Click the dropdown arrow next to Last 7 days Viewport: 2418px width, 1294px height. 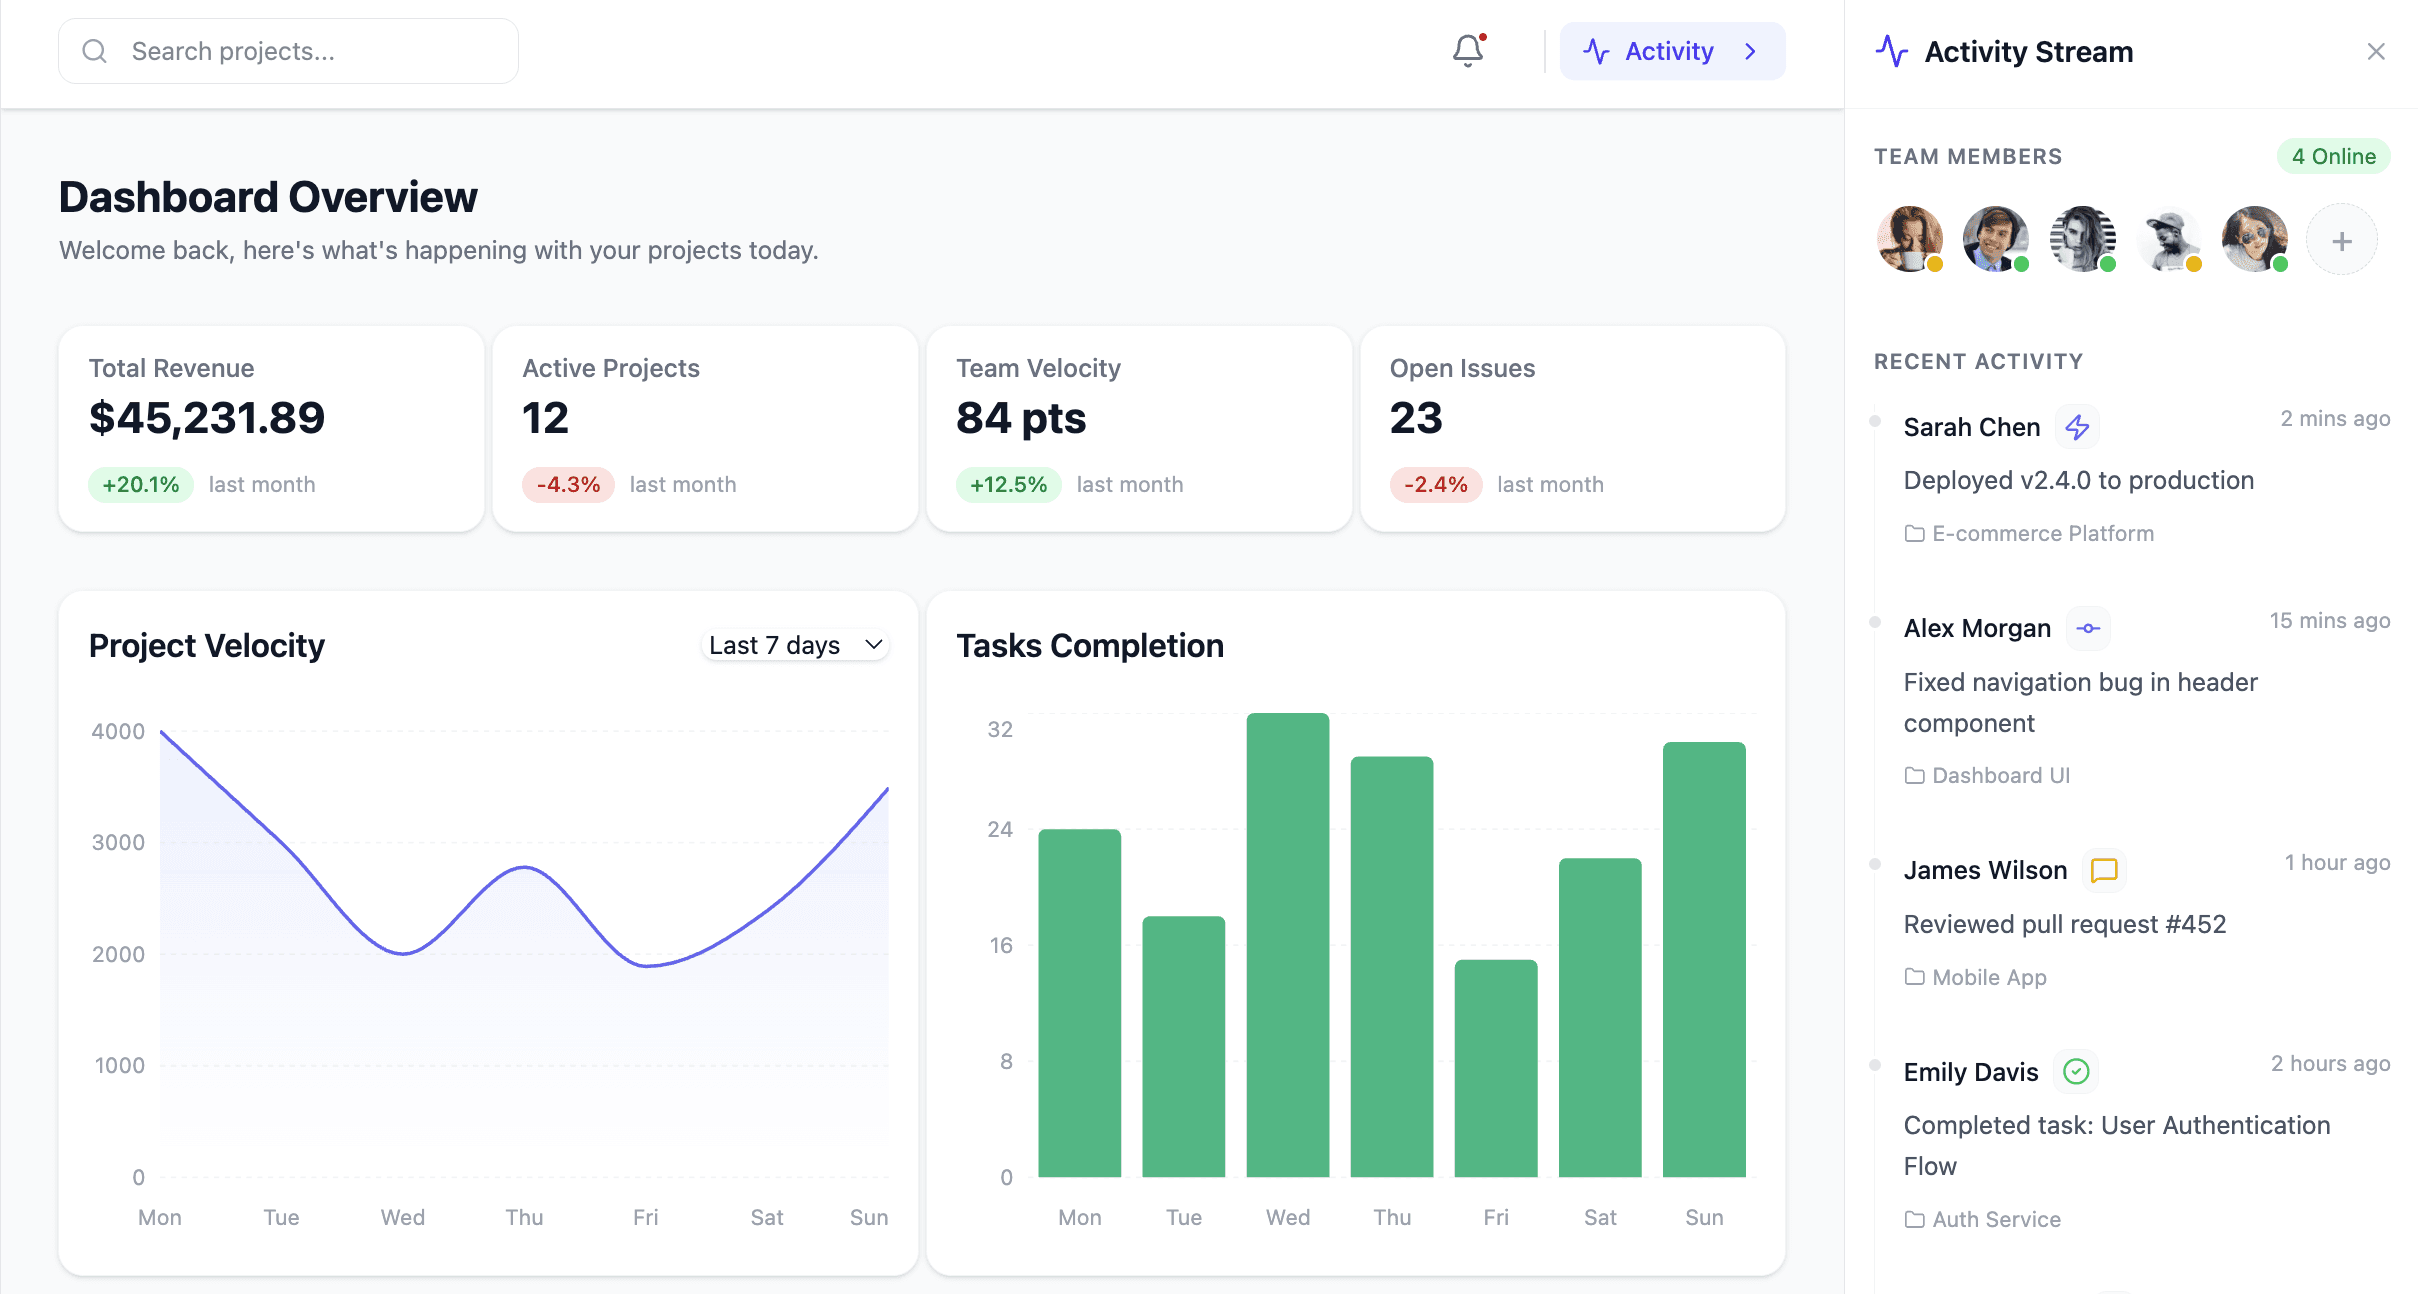pos(873,645)
